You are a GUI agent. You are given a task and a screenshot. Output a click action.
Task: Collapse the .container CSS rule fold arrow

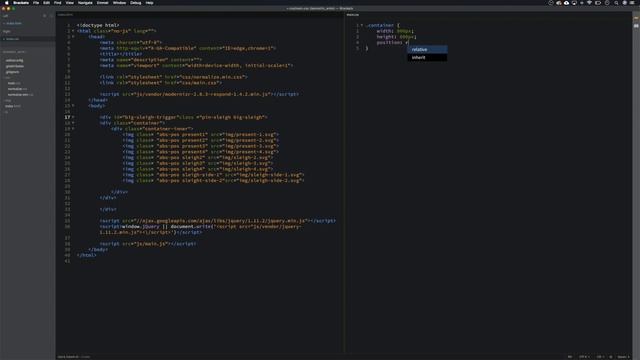pos(362,25)
